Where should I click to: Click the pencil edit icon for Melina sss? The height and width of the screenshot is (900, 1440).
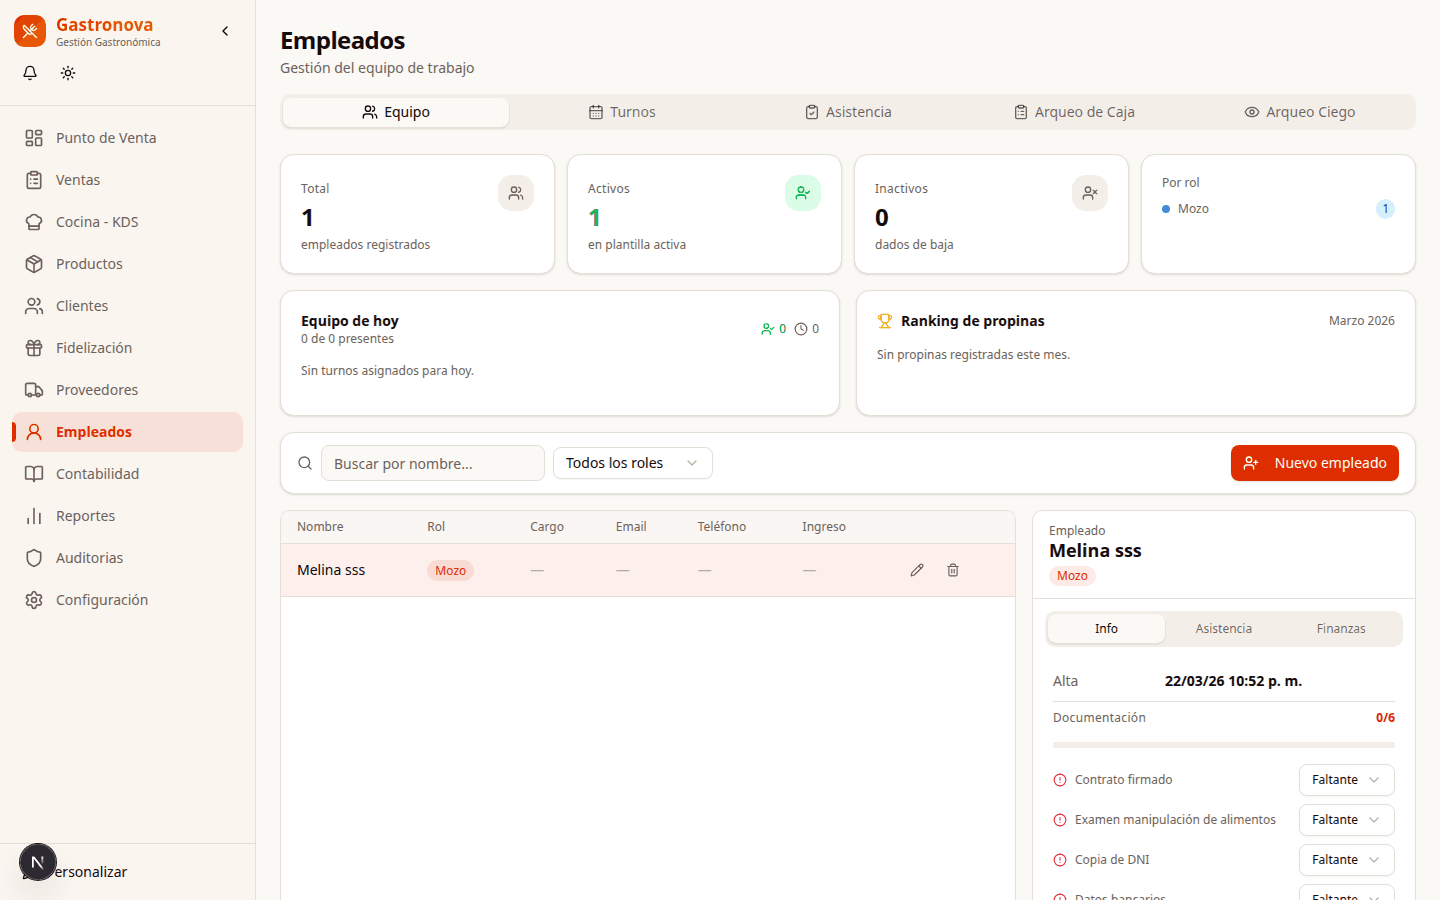(x=917, y=570)
